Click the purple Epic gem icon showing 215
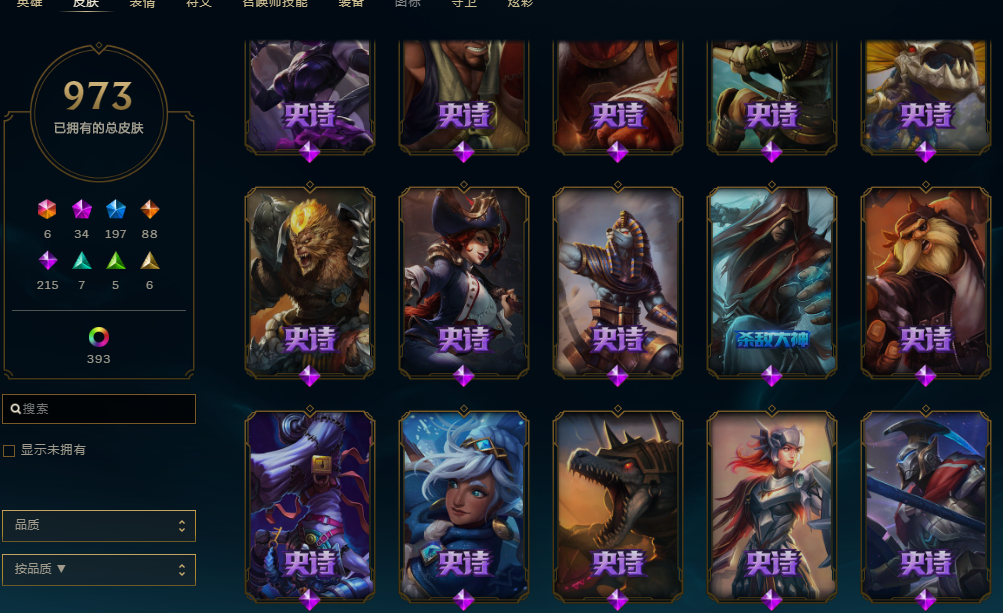The height and width of the screenshot is (613, 1003). (x=48, y=260)
